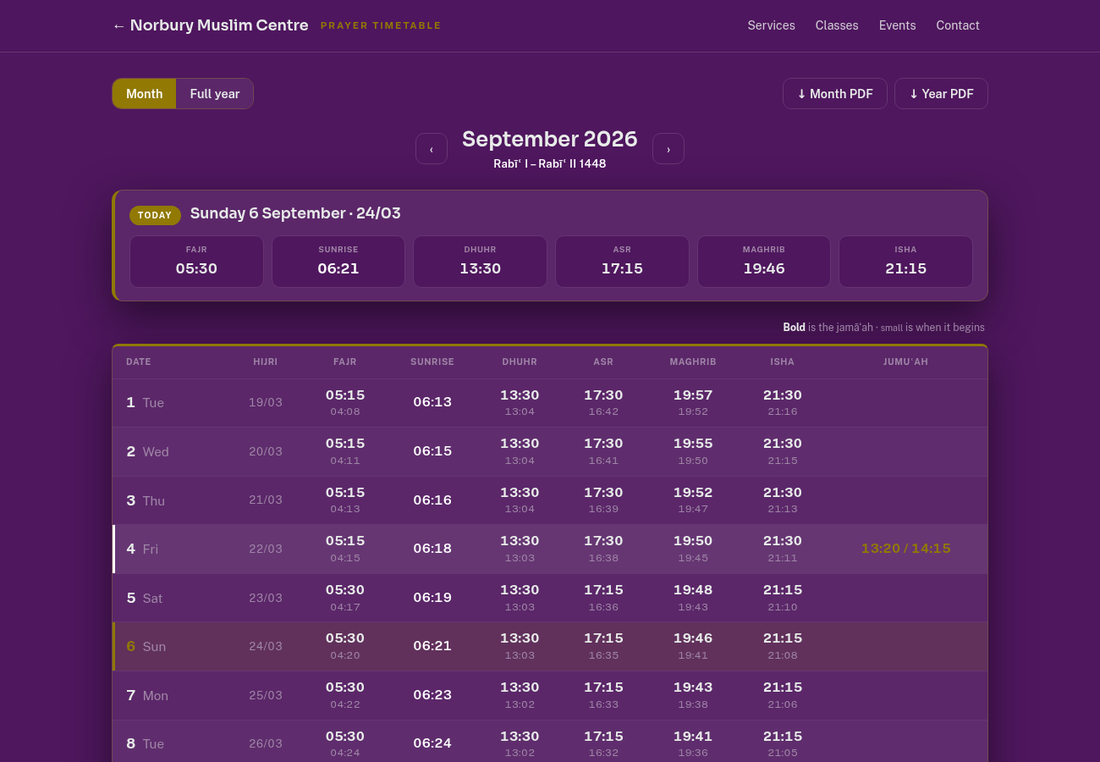Click the ASR column header
This screenshot has width=1100, height=762.
click(603, 361)
